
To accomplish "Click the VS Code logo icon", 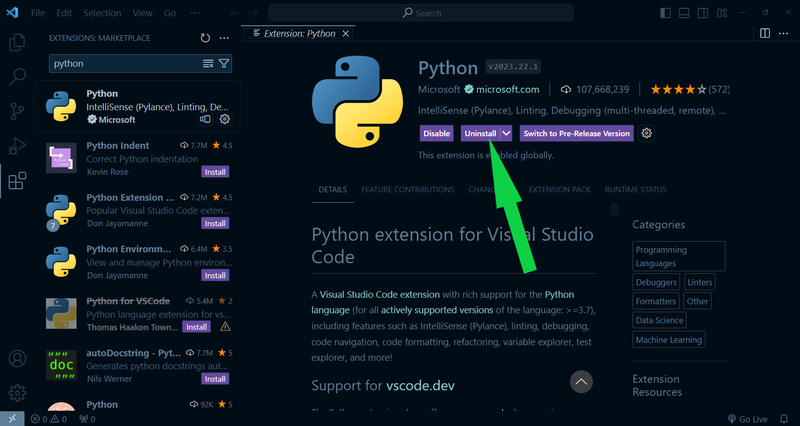I will pyautogui.click(x=13, y=13).
